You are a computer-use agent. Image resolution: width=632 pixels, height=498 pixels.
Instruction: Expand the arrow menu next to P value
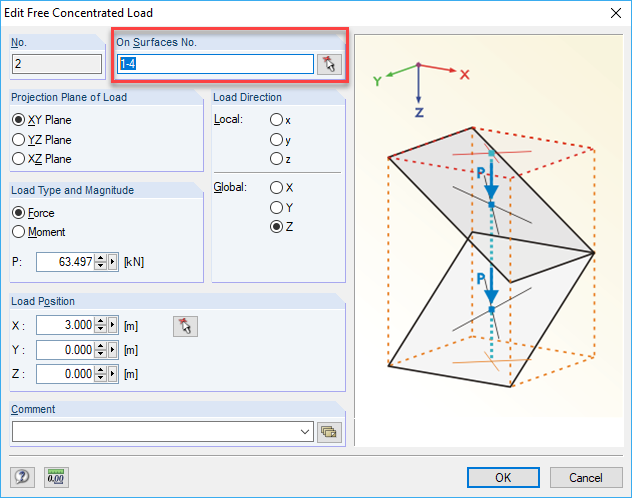tap(113, 262)
